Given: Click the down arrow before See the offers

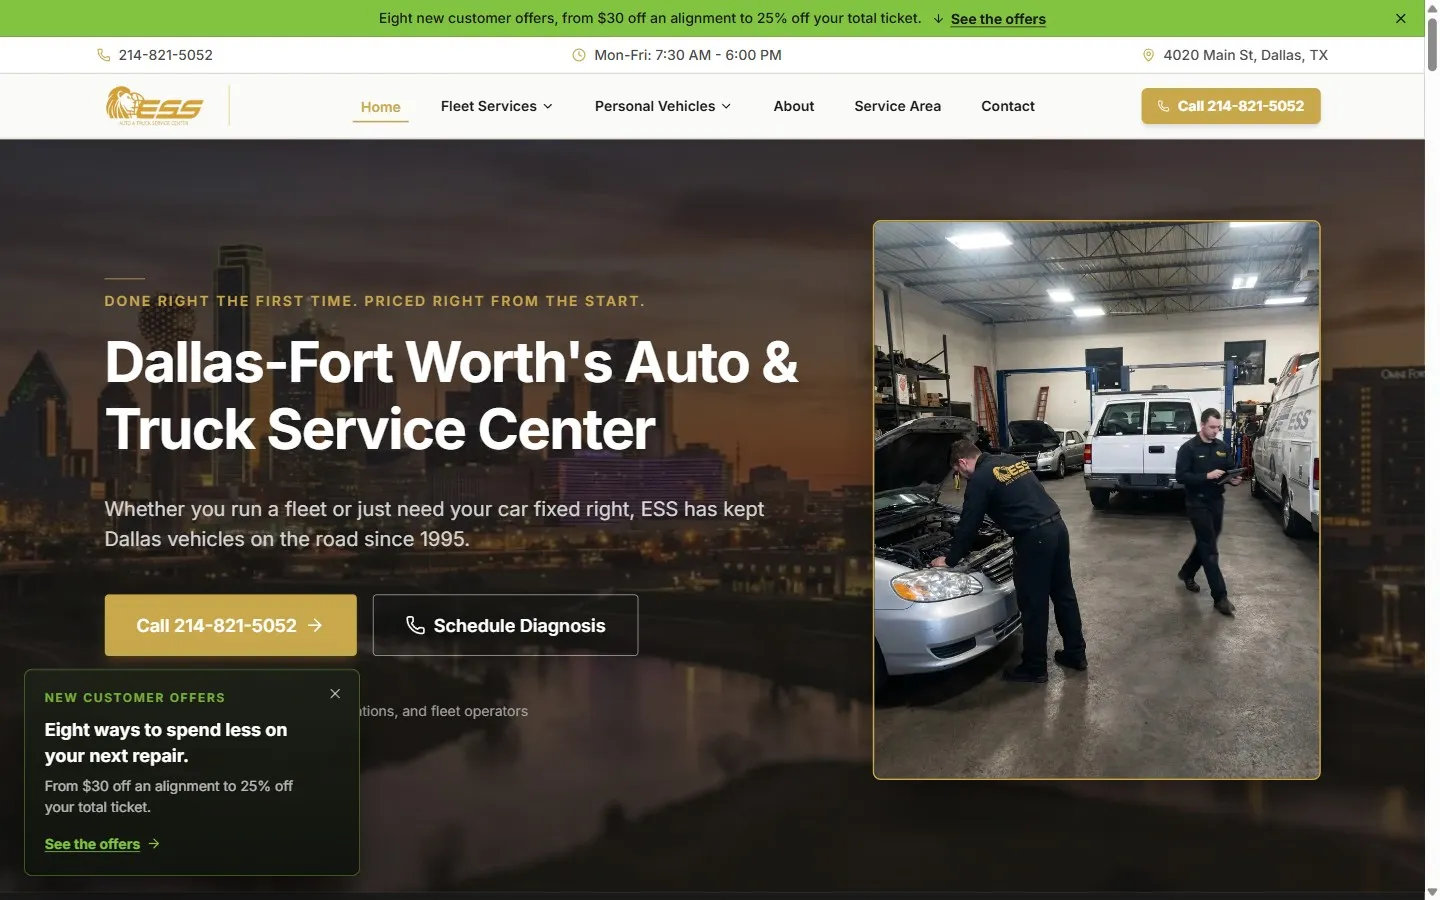Looking at the screenshot, I should (938, 19).
